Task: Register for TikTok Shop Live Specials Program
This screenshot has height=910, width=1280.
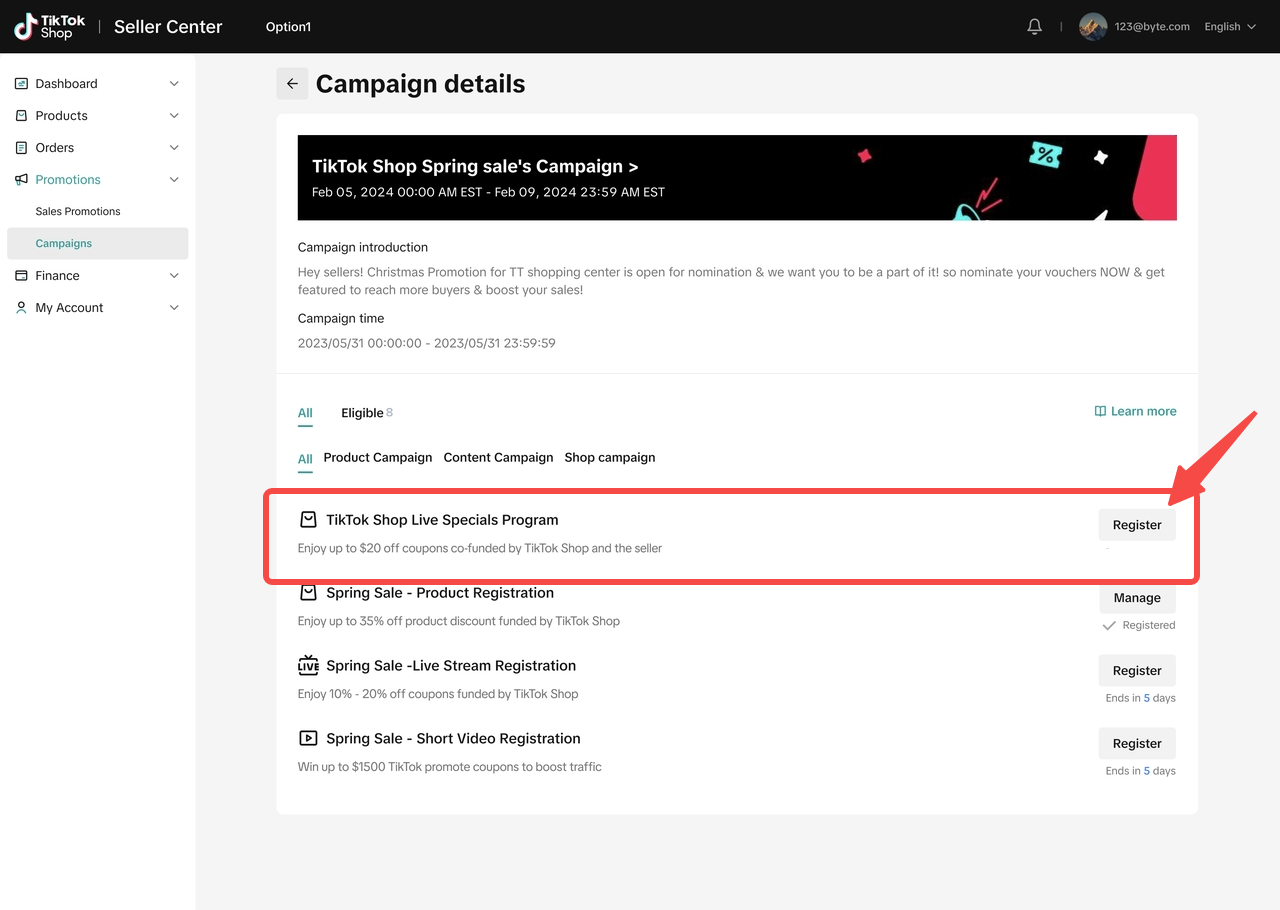Action: point(1137,525)
